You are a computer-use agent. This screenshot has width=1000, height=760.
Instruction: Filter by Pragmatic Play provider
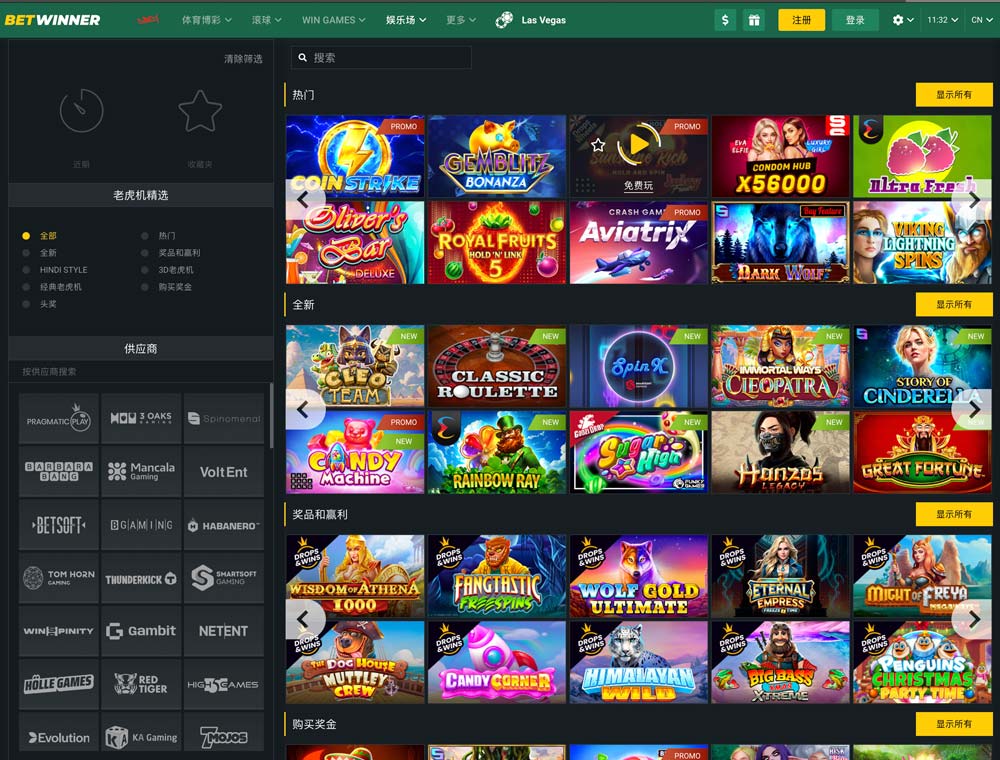click(59, 419)
